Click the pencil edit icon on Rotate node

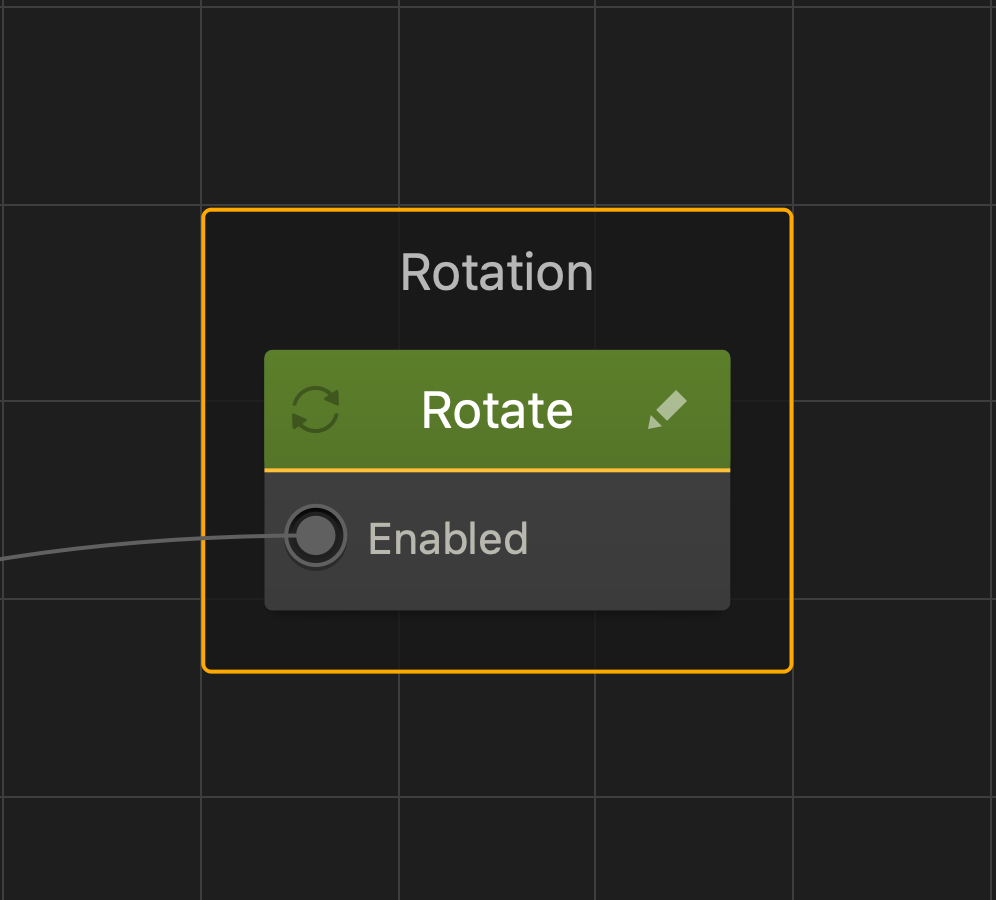(x=667, y=410)
